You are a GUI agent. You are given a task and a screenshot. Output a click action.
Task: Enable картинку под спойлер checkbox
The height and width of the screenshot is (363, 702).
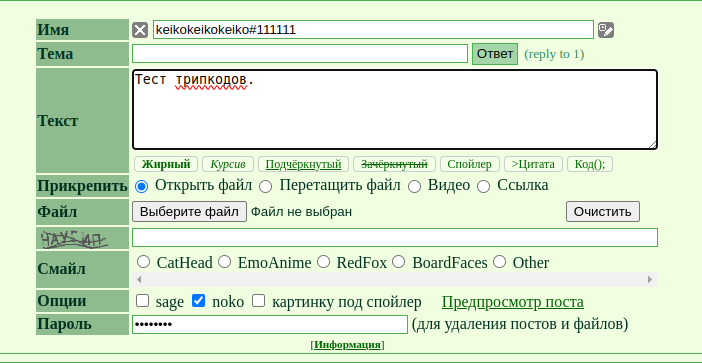click(258, 301)
